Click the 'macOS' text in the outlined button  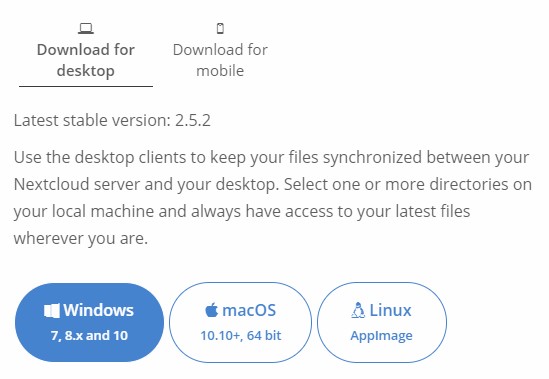249,311
